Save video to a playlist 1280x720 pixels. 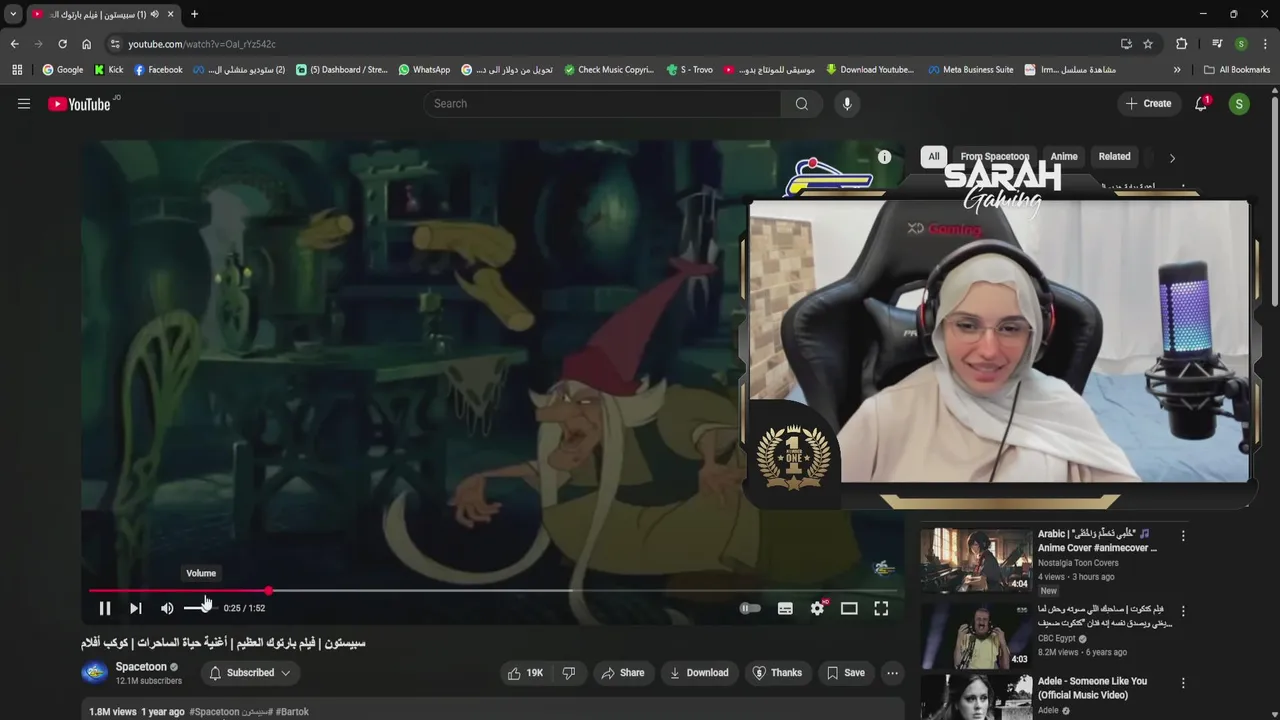click(846, 673)
